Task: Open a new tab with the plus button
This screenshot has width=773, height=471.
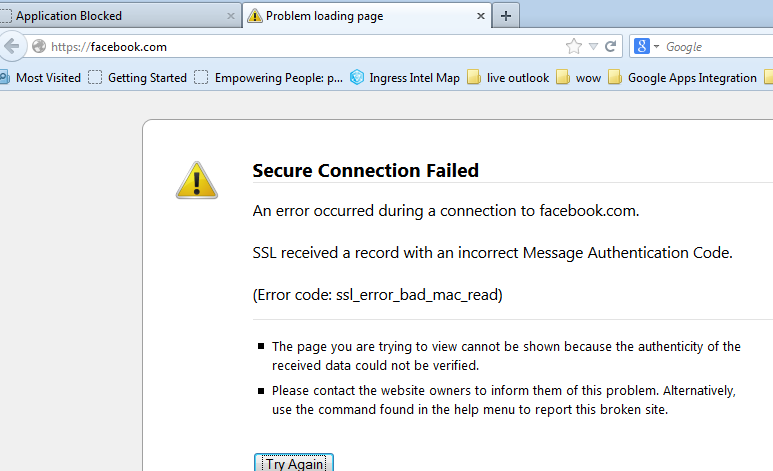Action: [x=506, y=15]
